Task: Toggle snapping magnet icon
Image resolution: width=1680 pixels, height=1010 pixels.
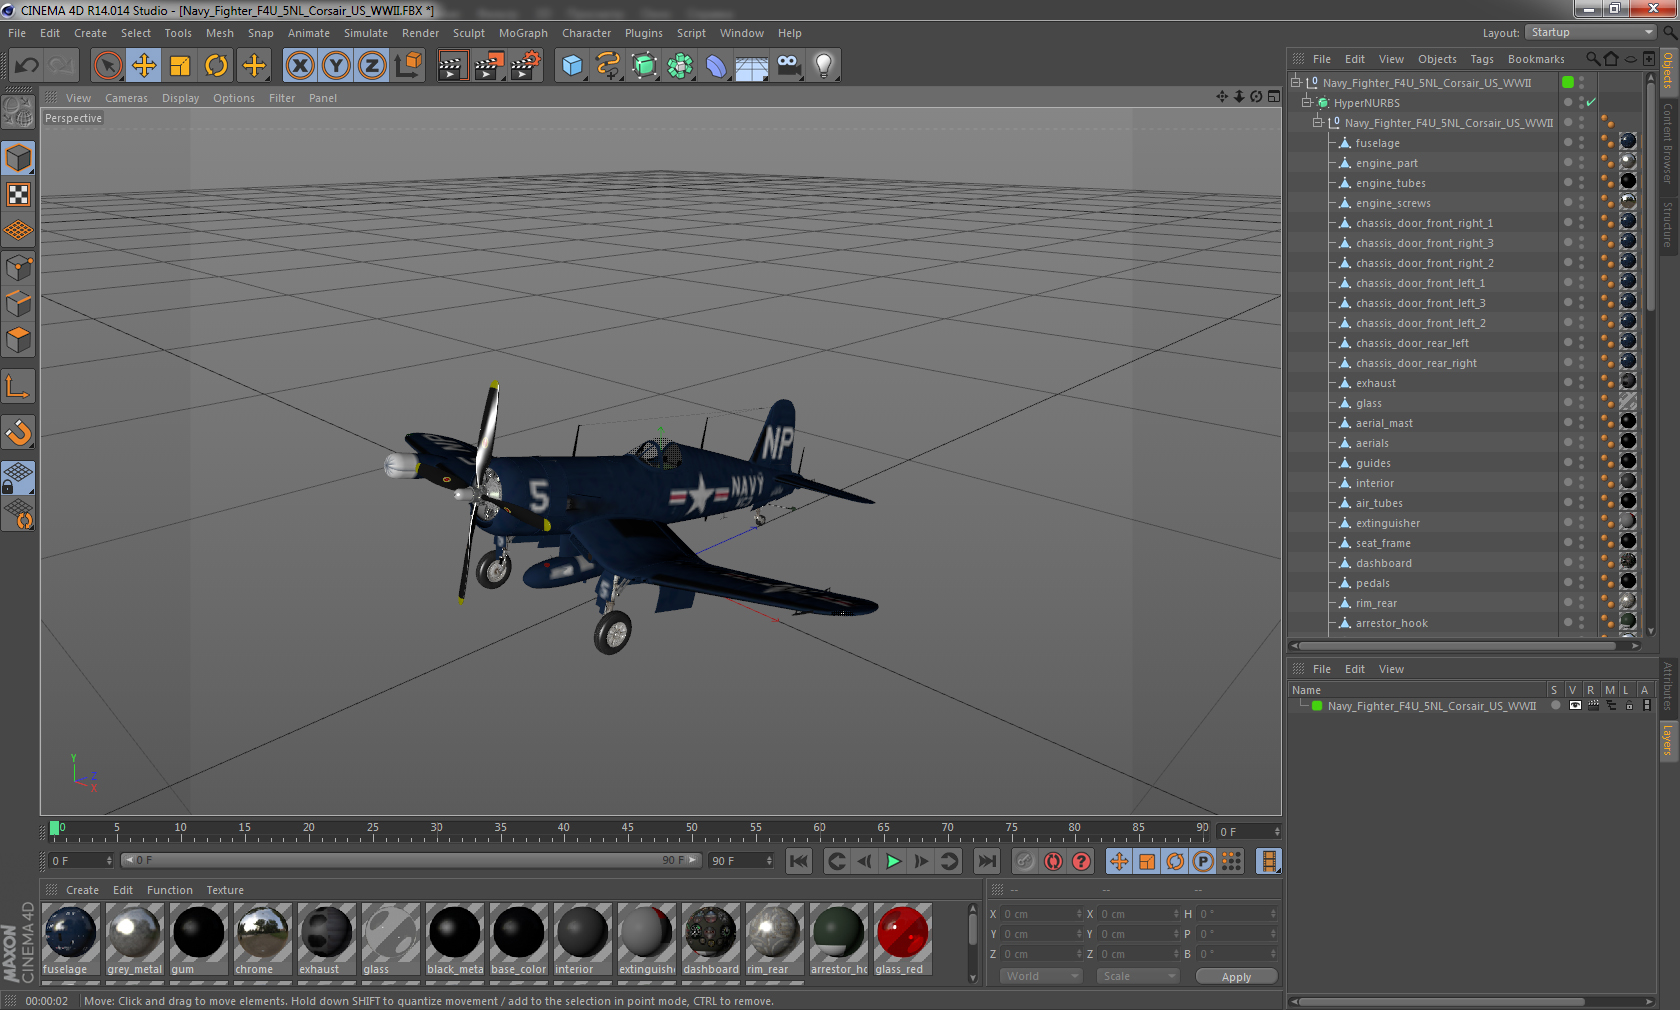Action: point(19,432)
